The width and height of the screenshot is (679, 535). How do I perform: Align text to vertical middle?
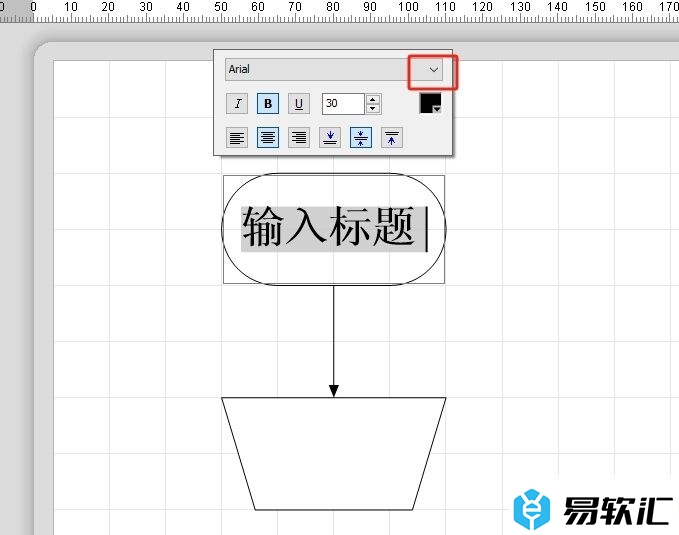361,138
